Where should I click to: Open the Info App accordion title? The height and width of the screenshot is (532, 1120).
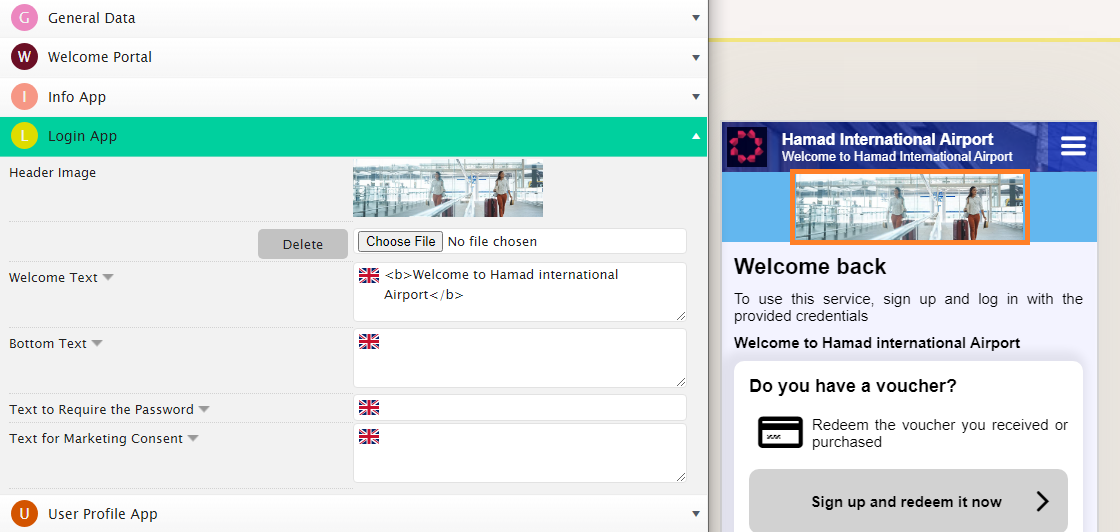pyautogui.click(x=77, y=96)
